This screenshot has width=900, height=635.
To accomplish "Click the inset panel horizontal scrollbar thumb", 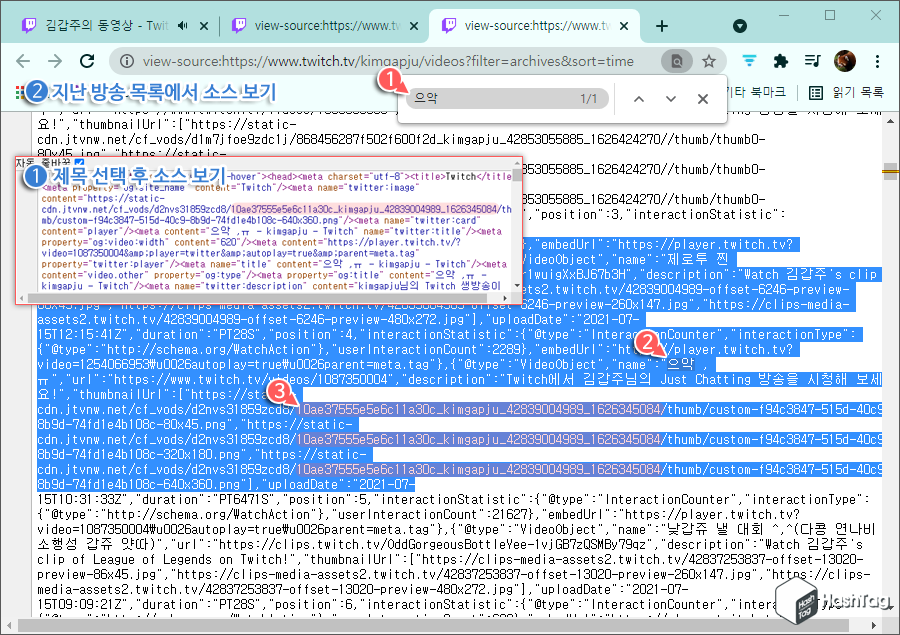I will [257, 298].
